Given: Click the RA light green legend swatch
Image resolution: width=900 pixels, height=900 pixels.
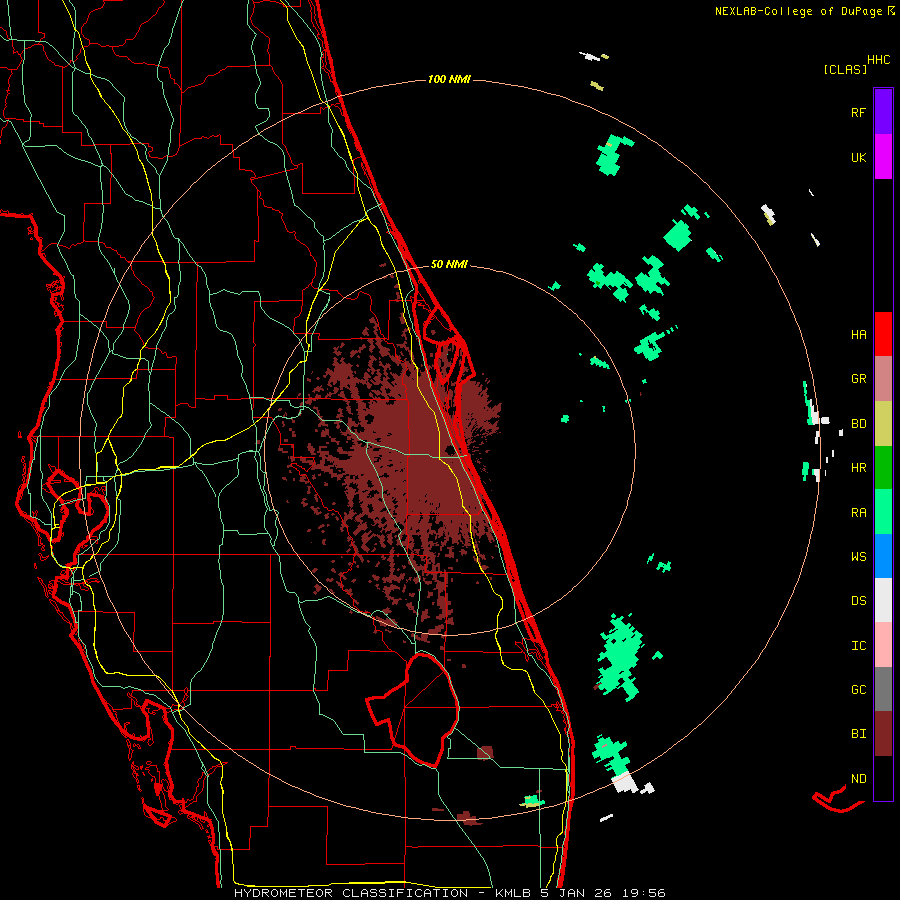Looking at the screenshot, I should click(x=883, y=512).
